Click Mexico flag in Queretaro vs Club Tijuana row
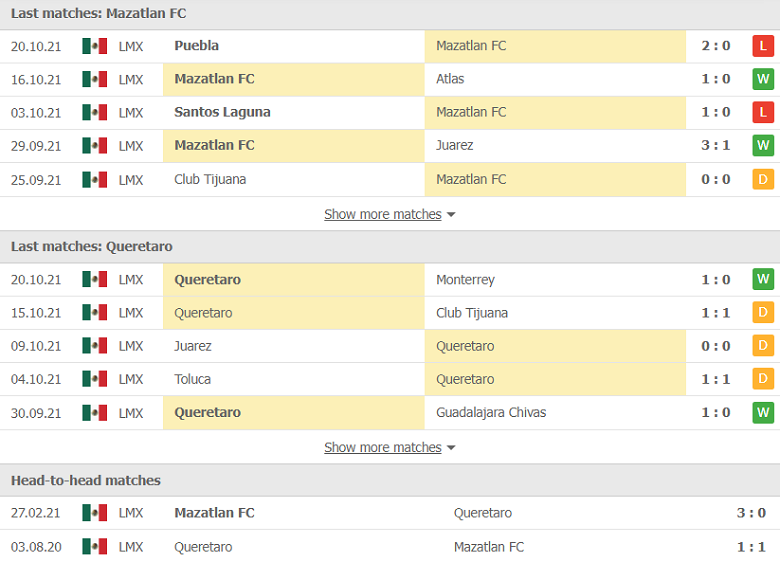Viewport: 780px width, 562px height. [x=95, y=313]
